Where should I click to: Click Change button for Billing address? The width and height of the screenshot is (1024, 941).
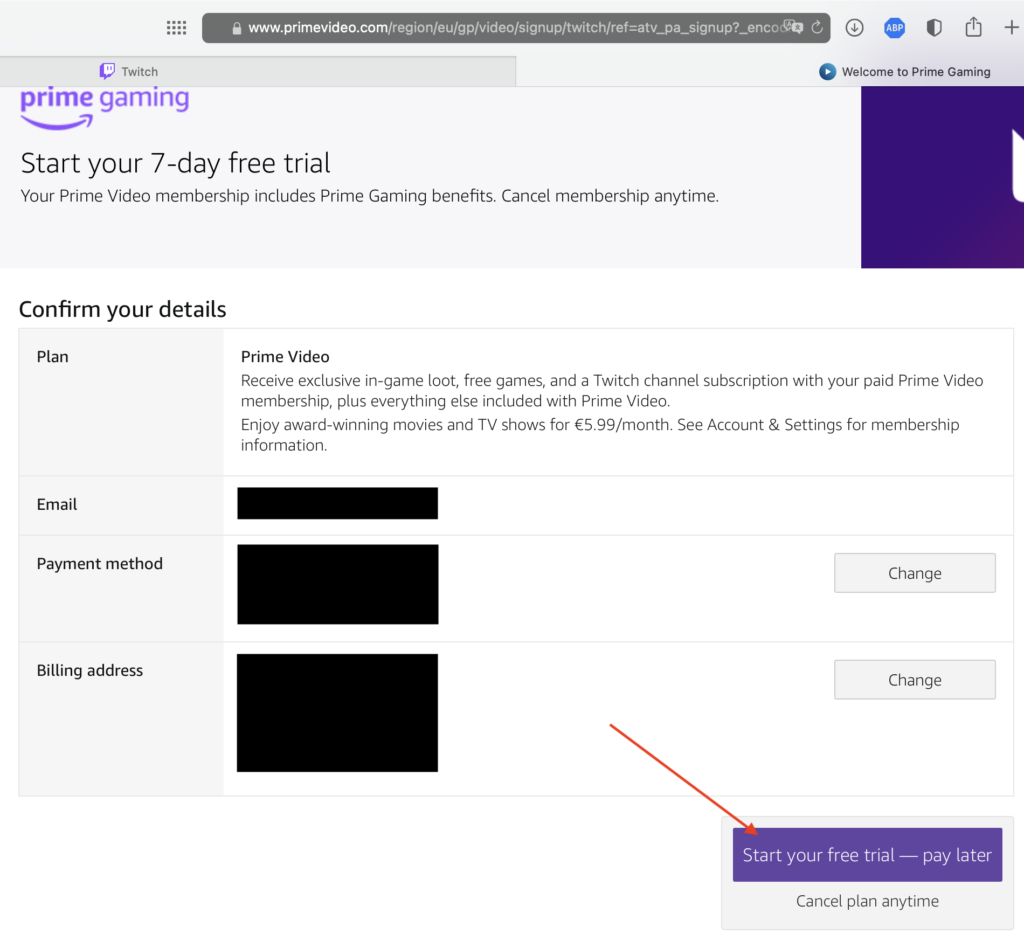pos(914,680)
